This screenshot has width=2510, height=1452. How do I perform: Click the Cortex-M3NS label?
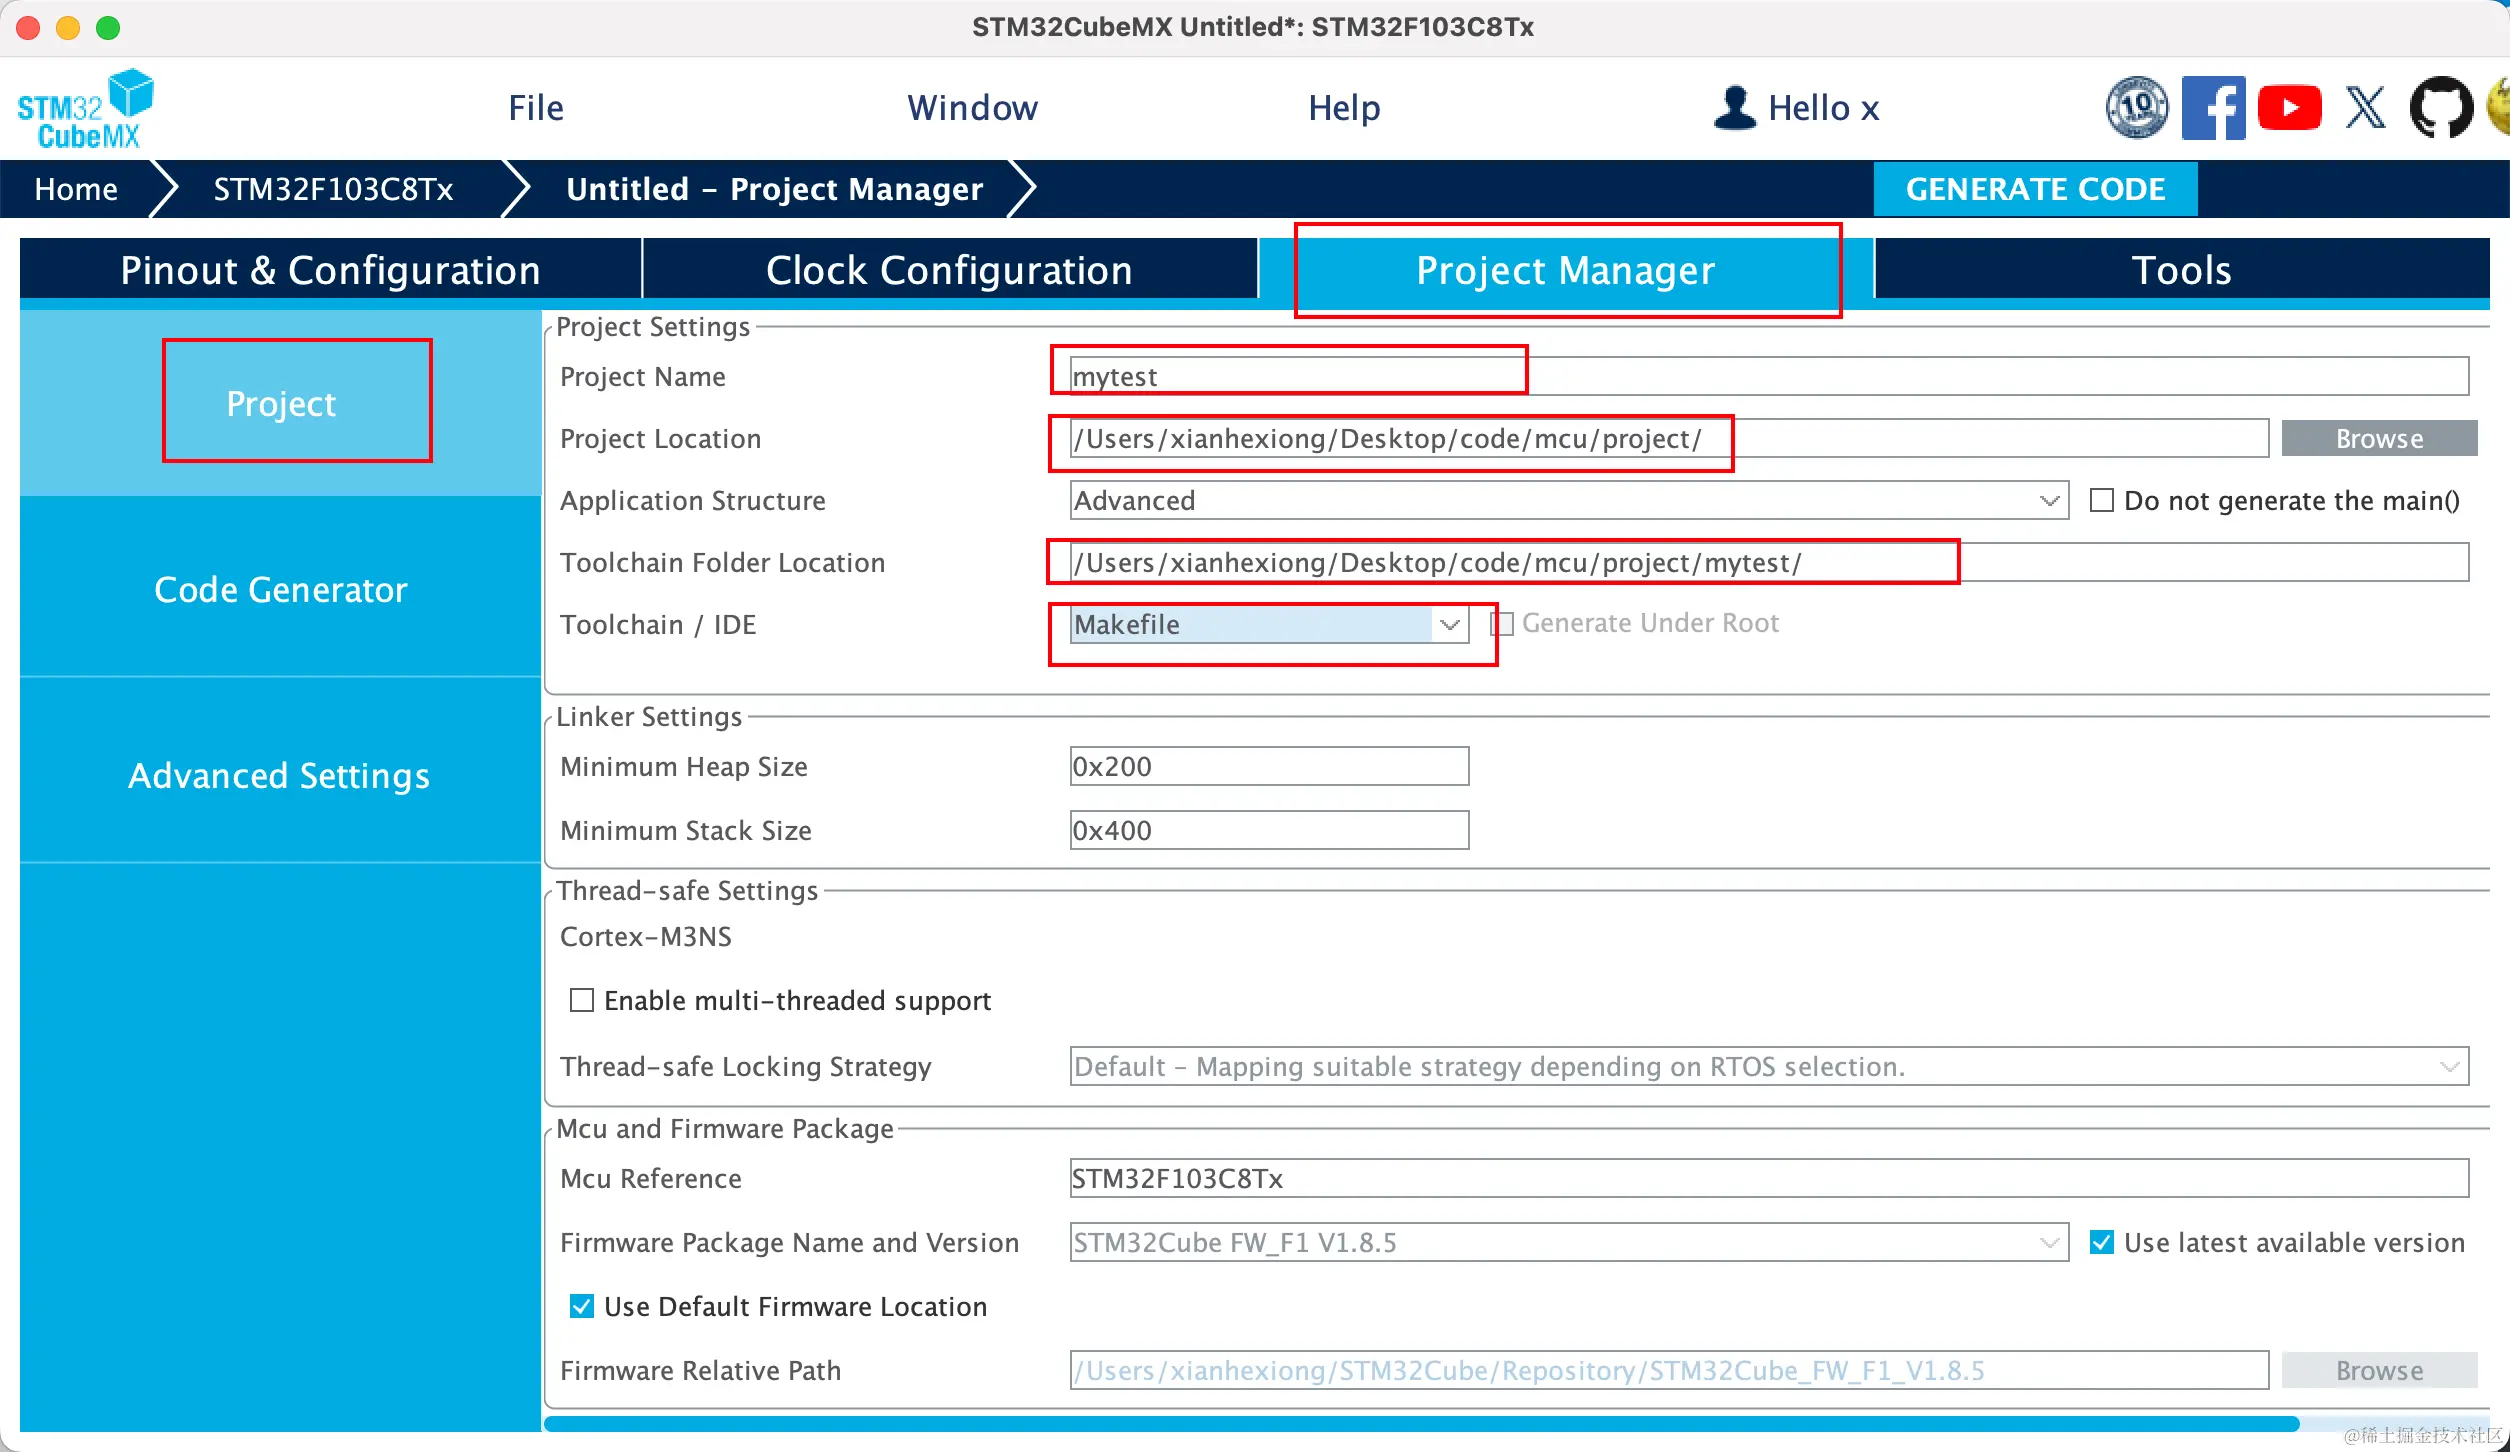coord(646,937)
